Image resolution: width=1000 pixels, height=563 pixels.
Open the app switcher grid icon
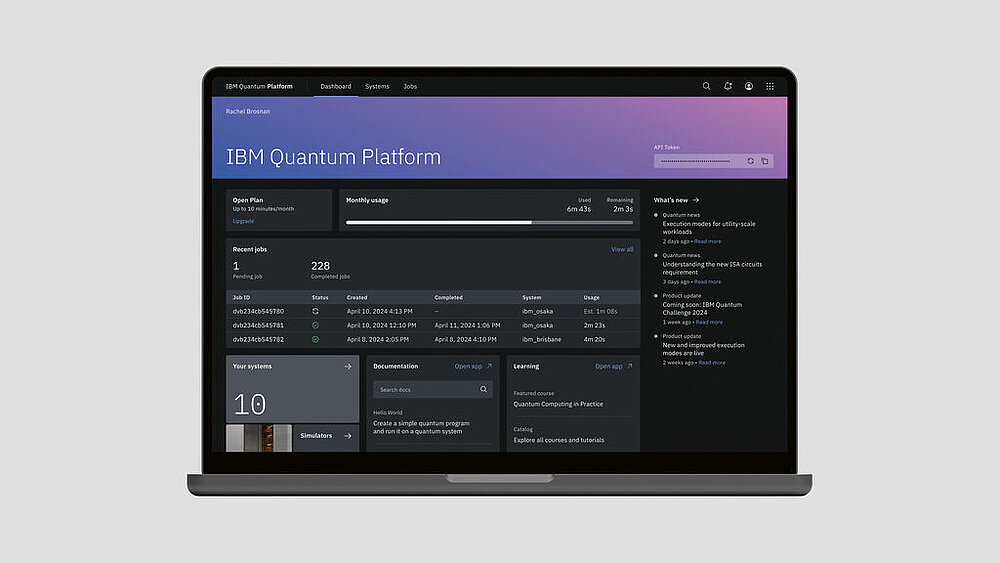(770, 87)
